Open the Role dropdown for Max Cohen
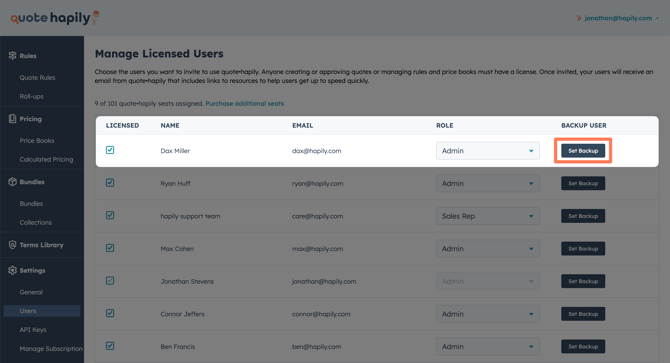 coord(488,249)
